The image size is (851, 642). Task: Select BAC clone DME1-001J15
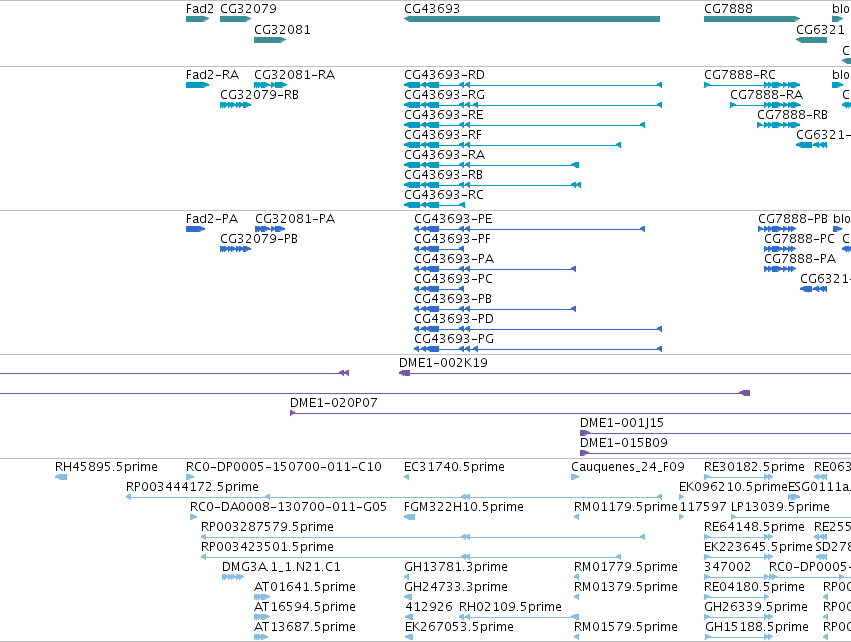(715, 434)
